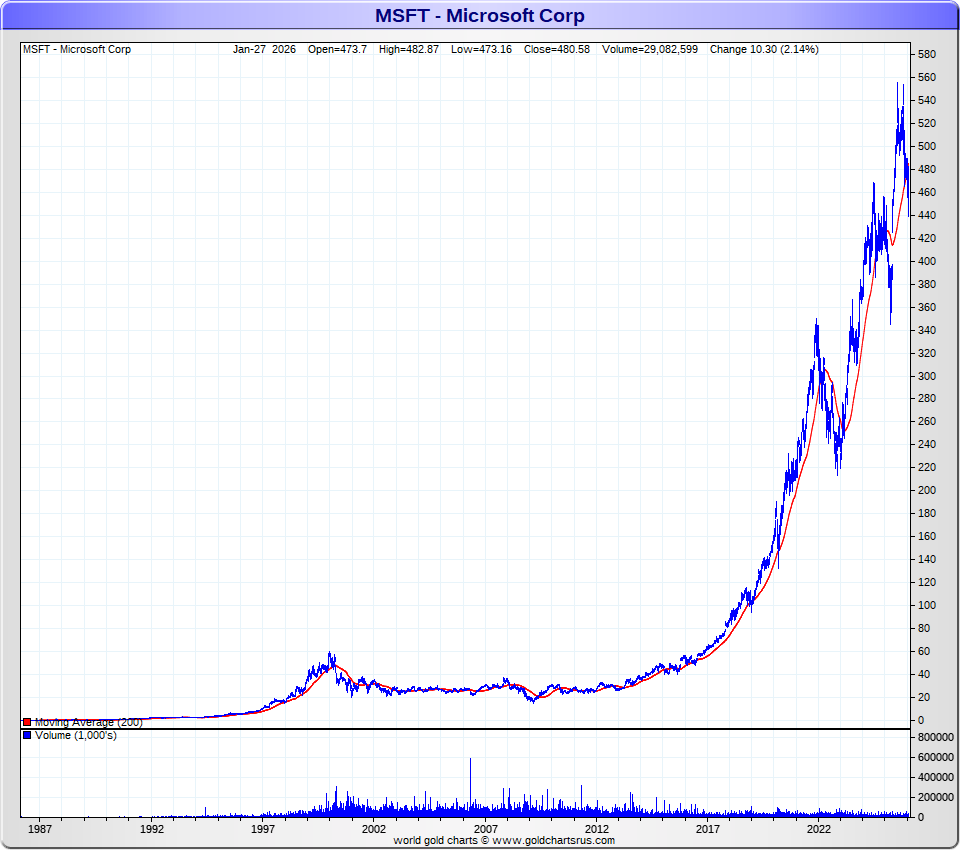Viewport: 960px width, 850px height.
Task: Click the Low=473.16 readout
Action: (x=481, y=49)
